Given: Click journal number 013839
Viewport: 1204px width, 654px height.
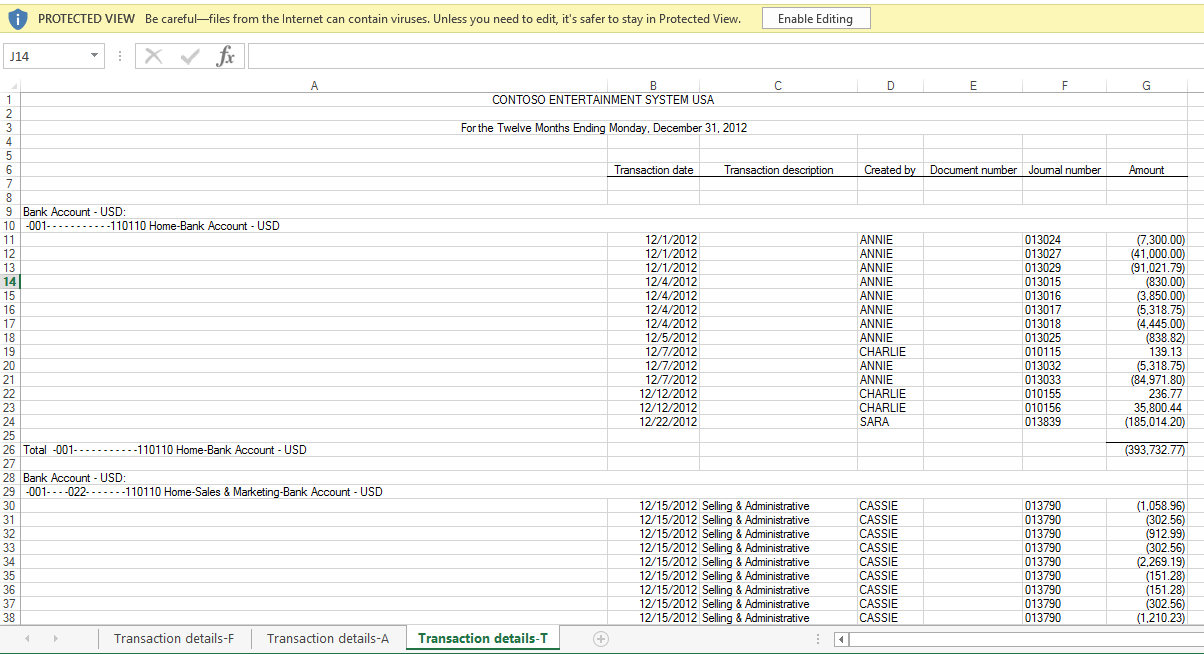Looking at the screenshot, I should pyautogui.click(x=1043, y=422).
